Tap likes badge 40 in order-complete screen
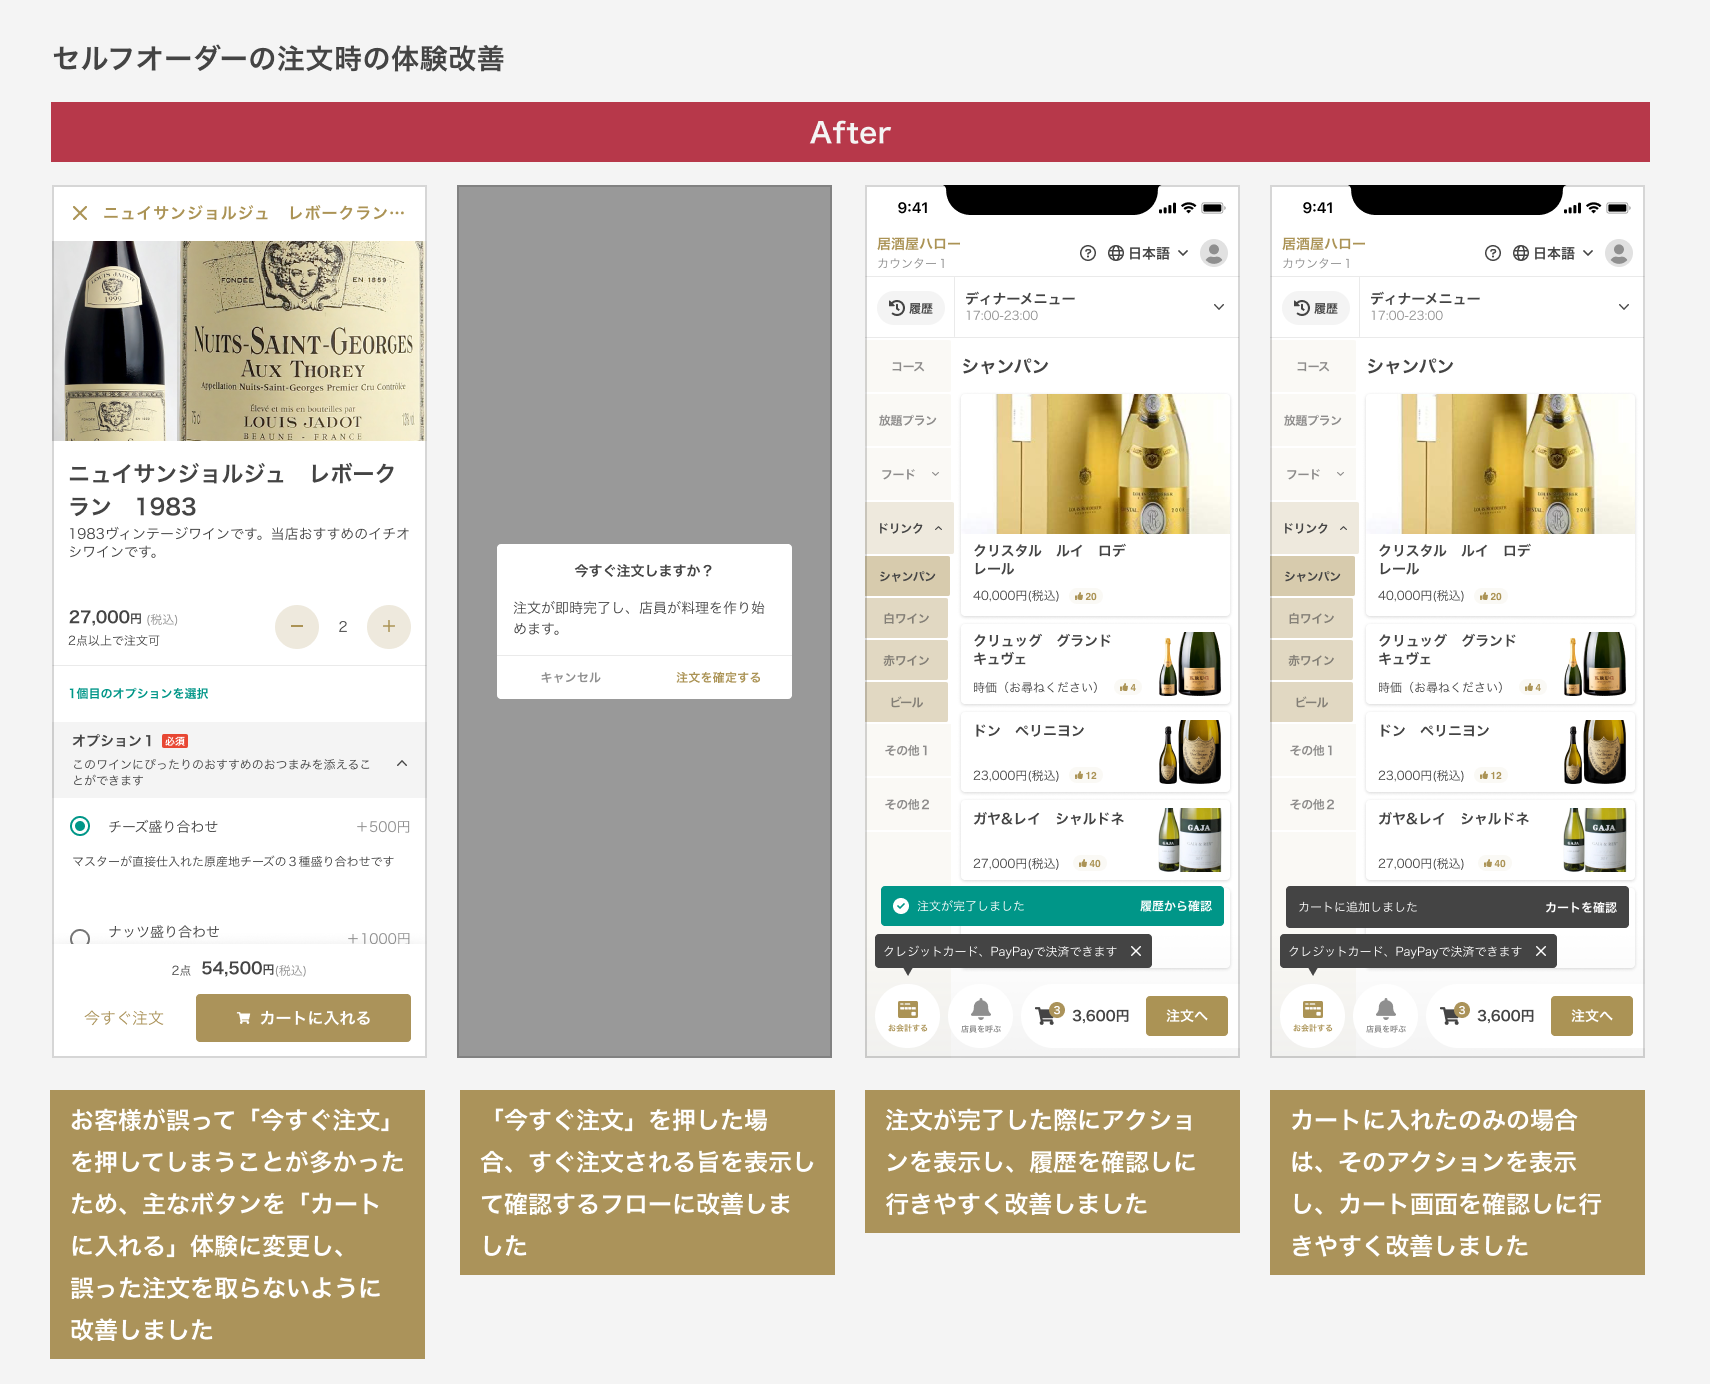 [1090, 864]
